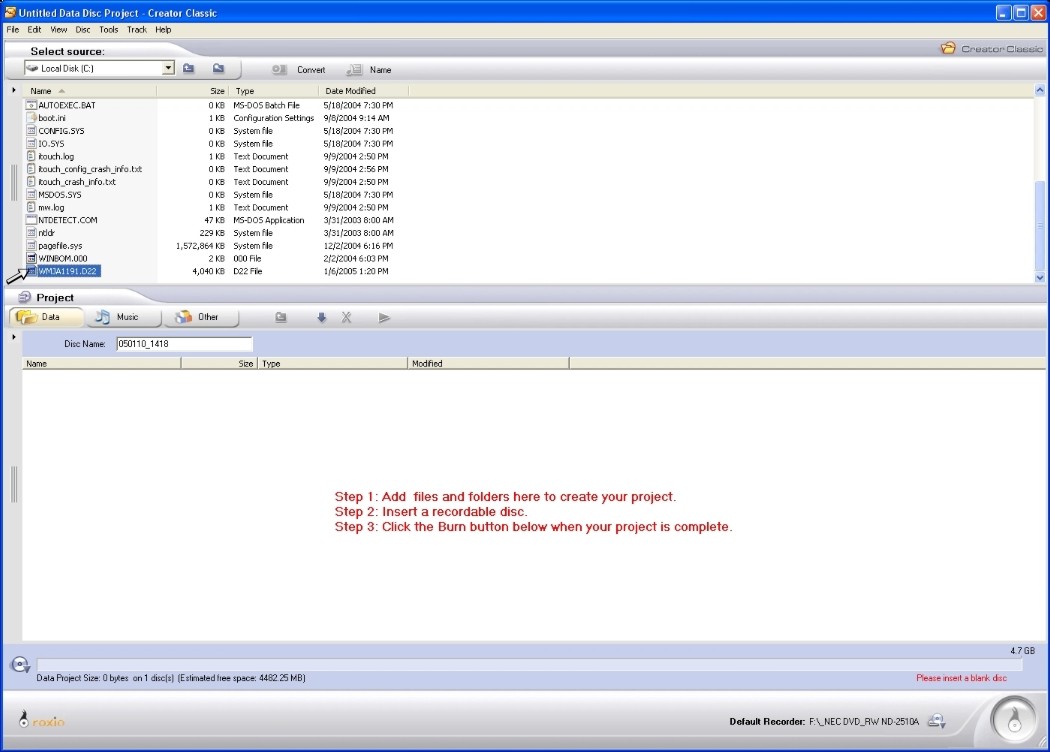Click the 'Please insert a blank disc' message

click(x=961, y=678)
